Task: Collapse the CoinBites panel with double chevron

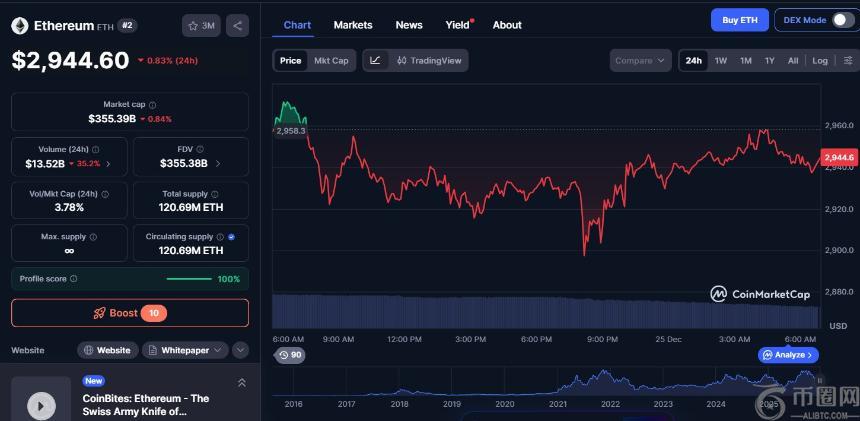Action: point(241,383)
